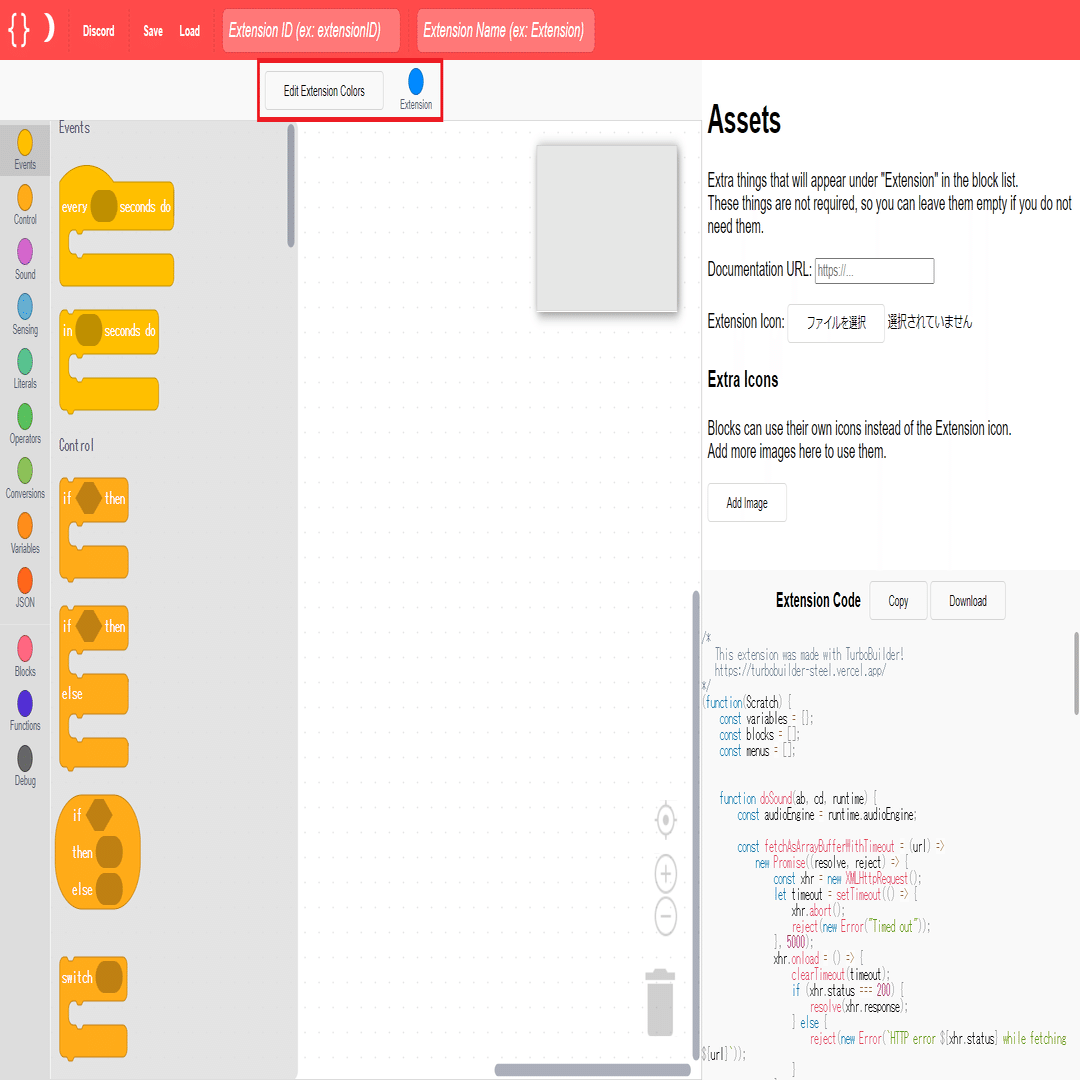Click Load in the top bar
This screenshot has width=1080, height=1080.
click(x=189, y=31)
